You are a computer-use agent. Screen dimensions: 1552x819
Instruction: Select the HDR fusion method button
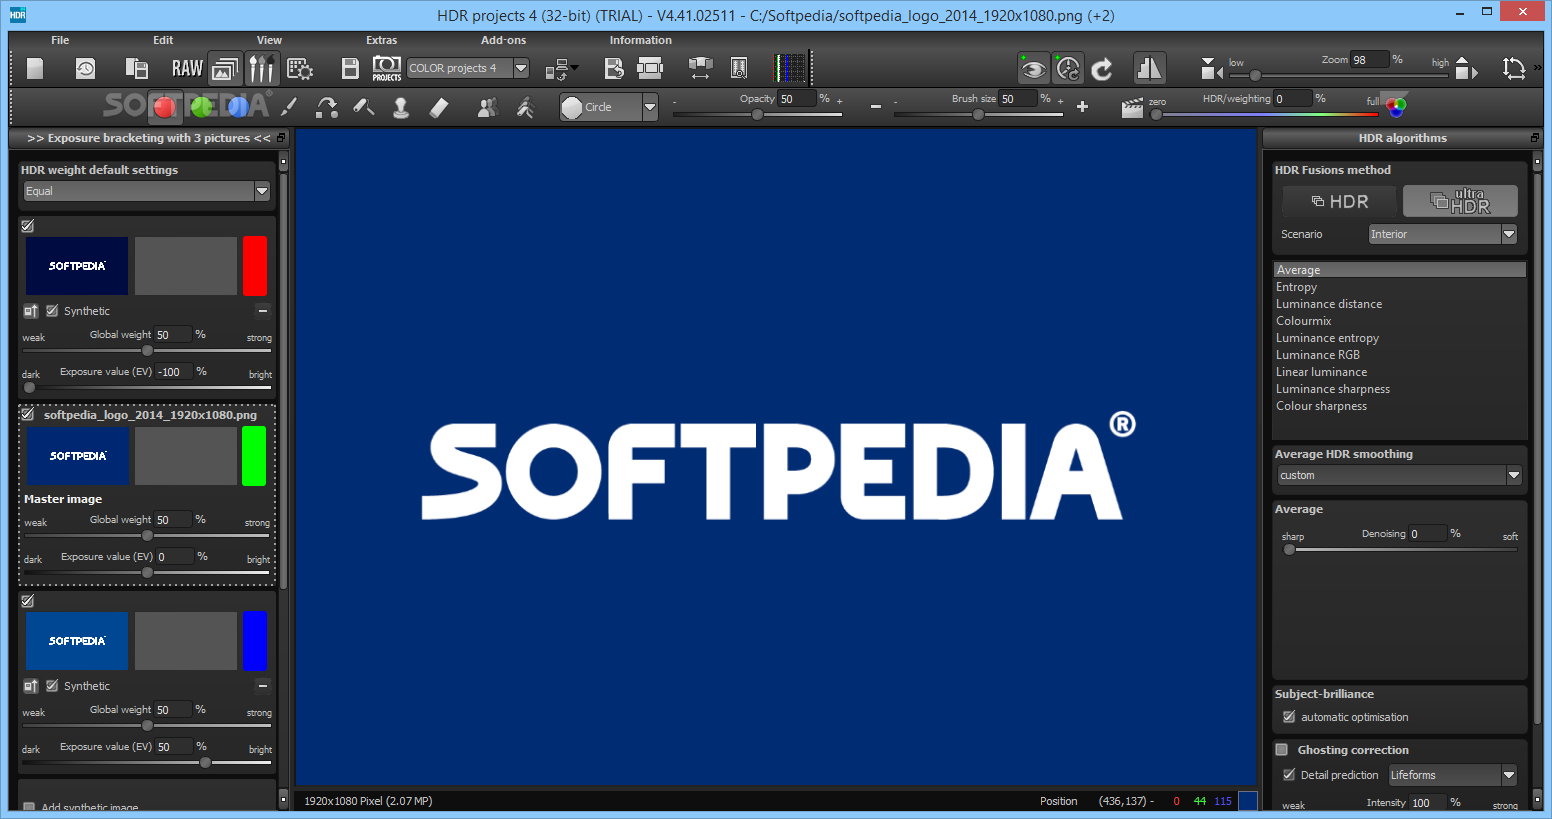[1340, 201]
